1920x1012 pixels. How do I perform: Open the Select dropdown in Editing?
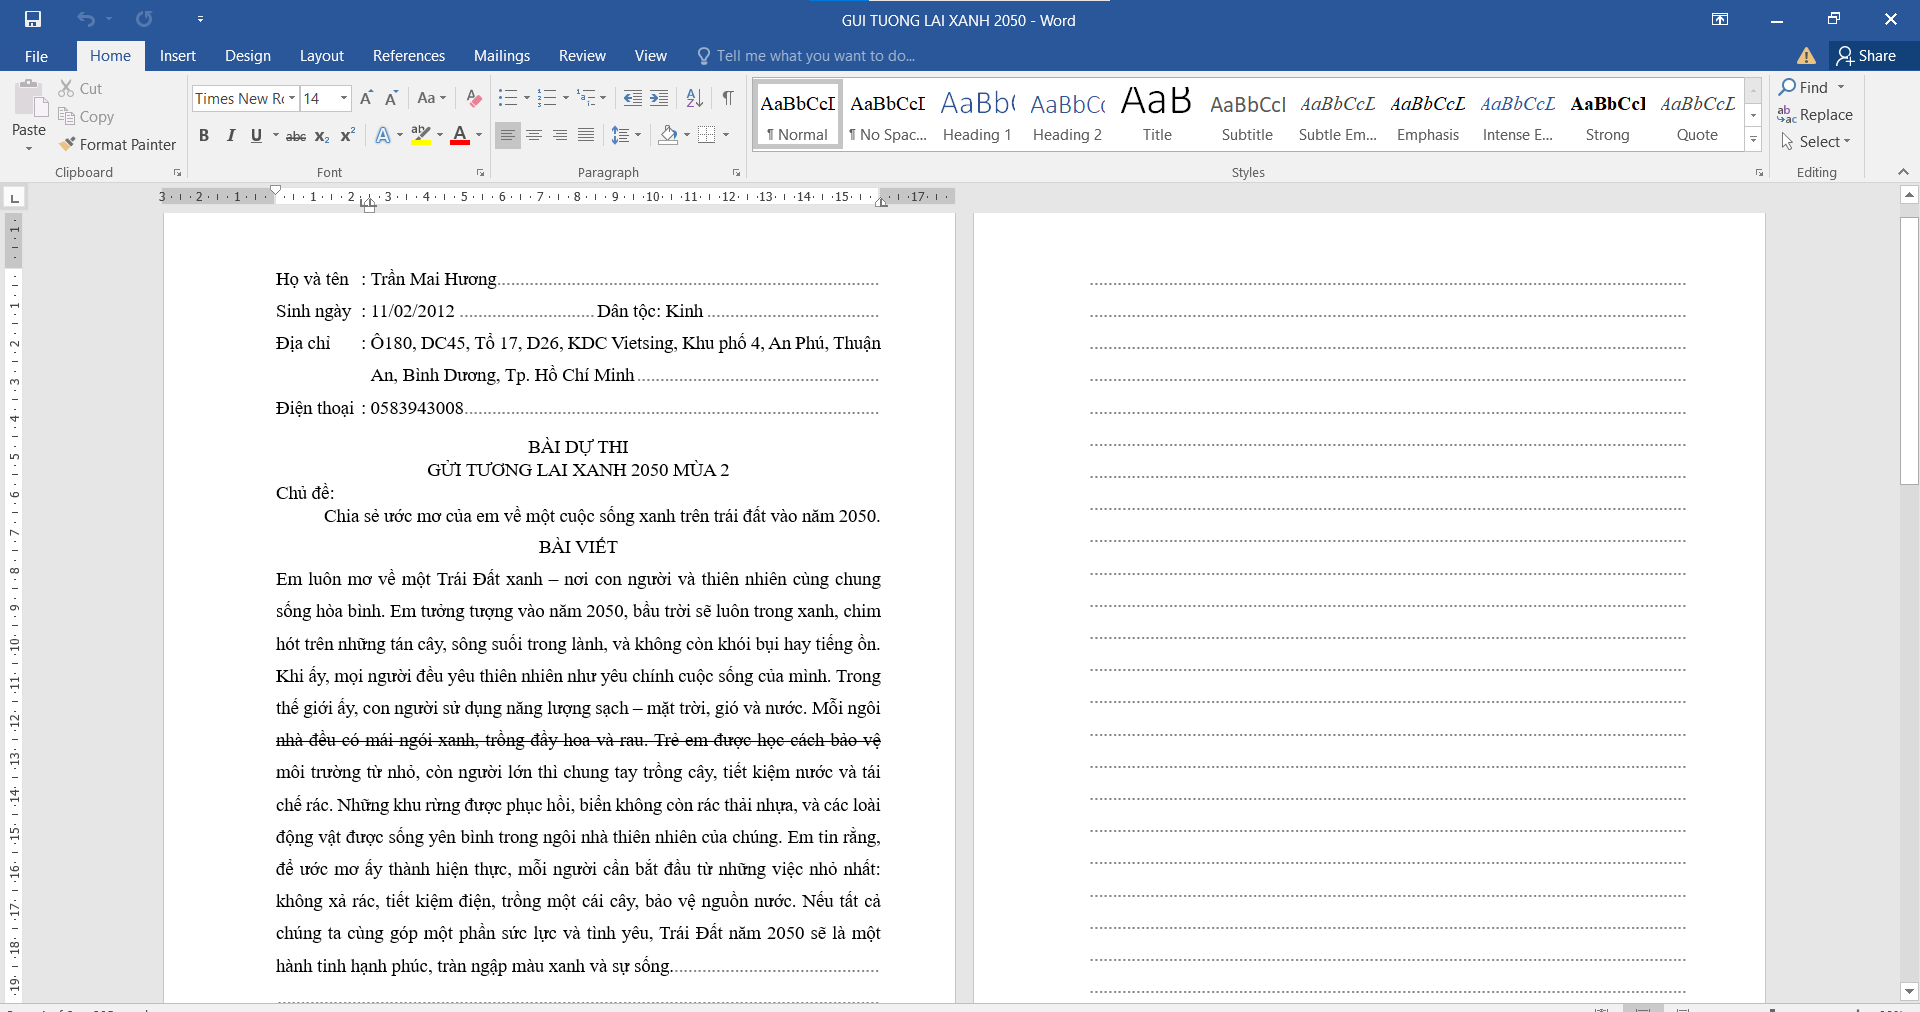[1817, 142]
